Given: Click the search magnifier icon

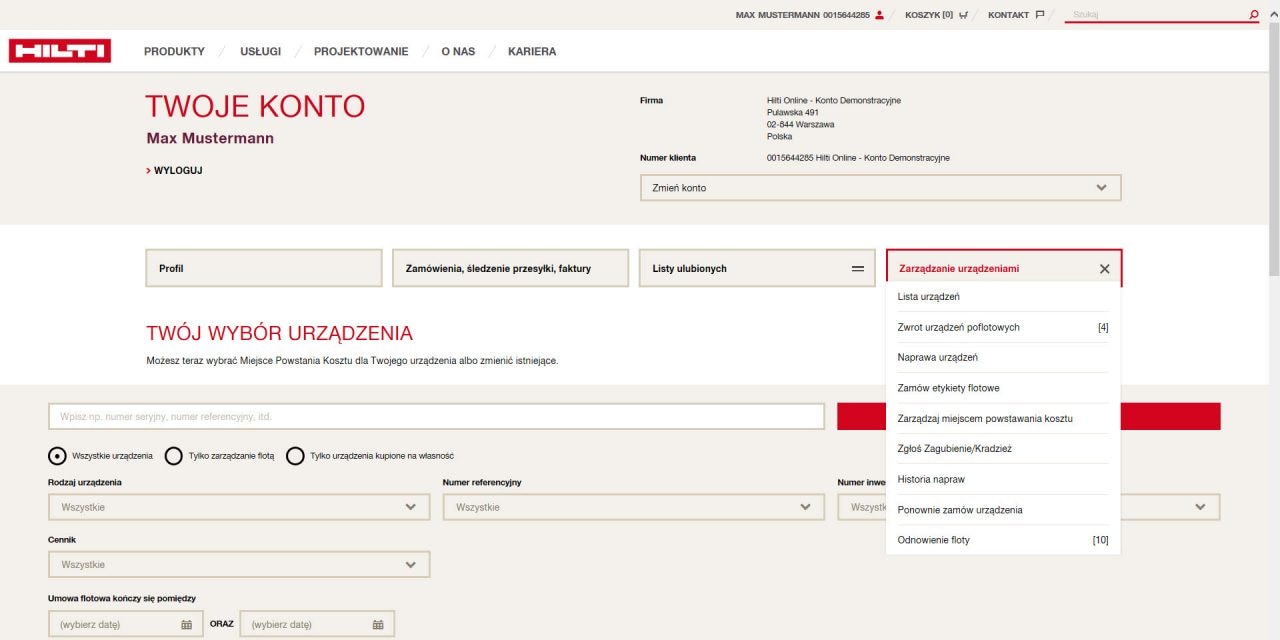Looking at the screenshot, I should [1254, 15].
